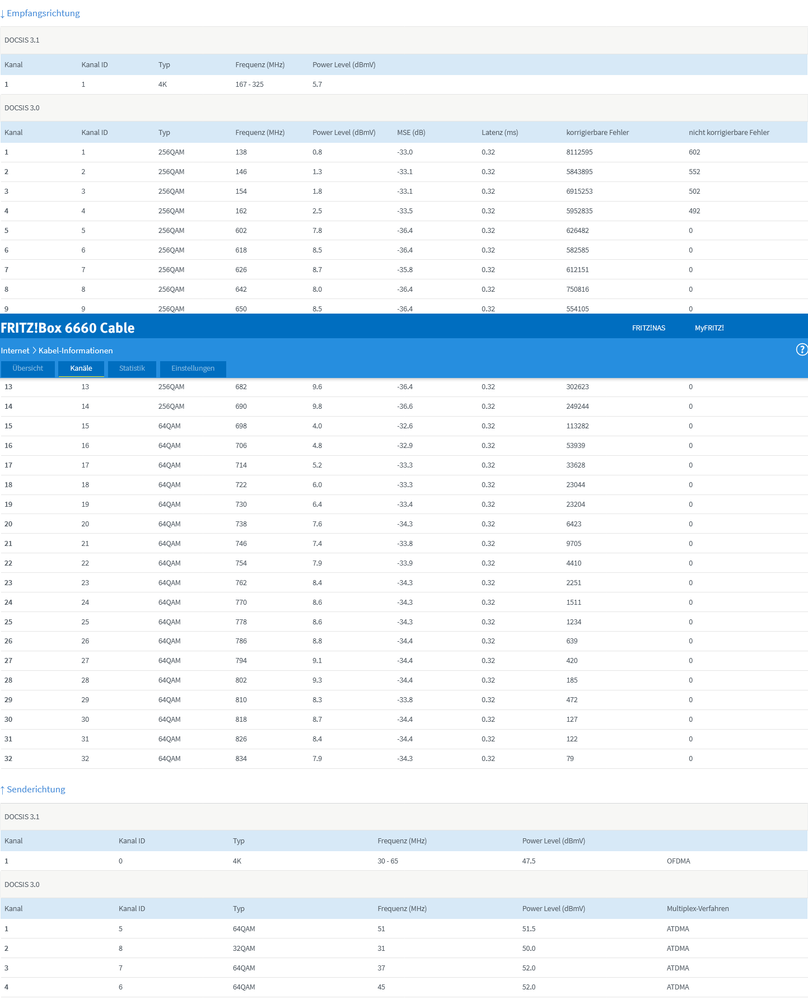Collapse the Empfangsrichtung section heading
808x999 pixels.
[x=40, y=13]
